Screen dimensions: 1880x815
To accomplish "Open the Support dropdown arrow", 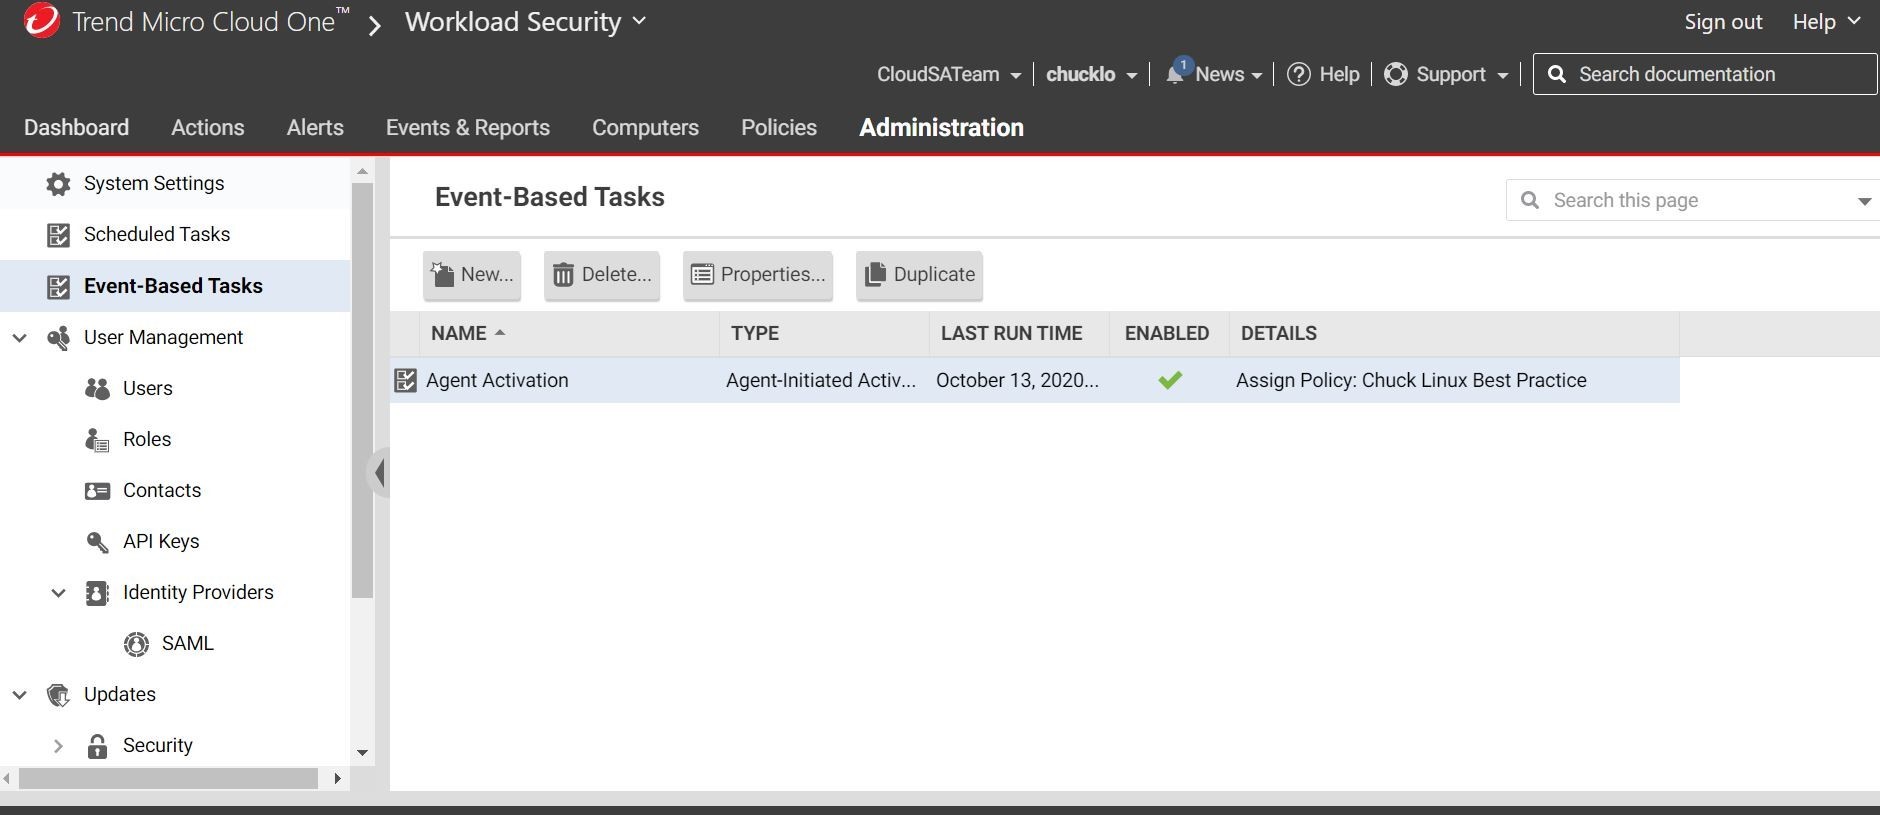I will pyautogui.click(x=1502, y=76).
